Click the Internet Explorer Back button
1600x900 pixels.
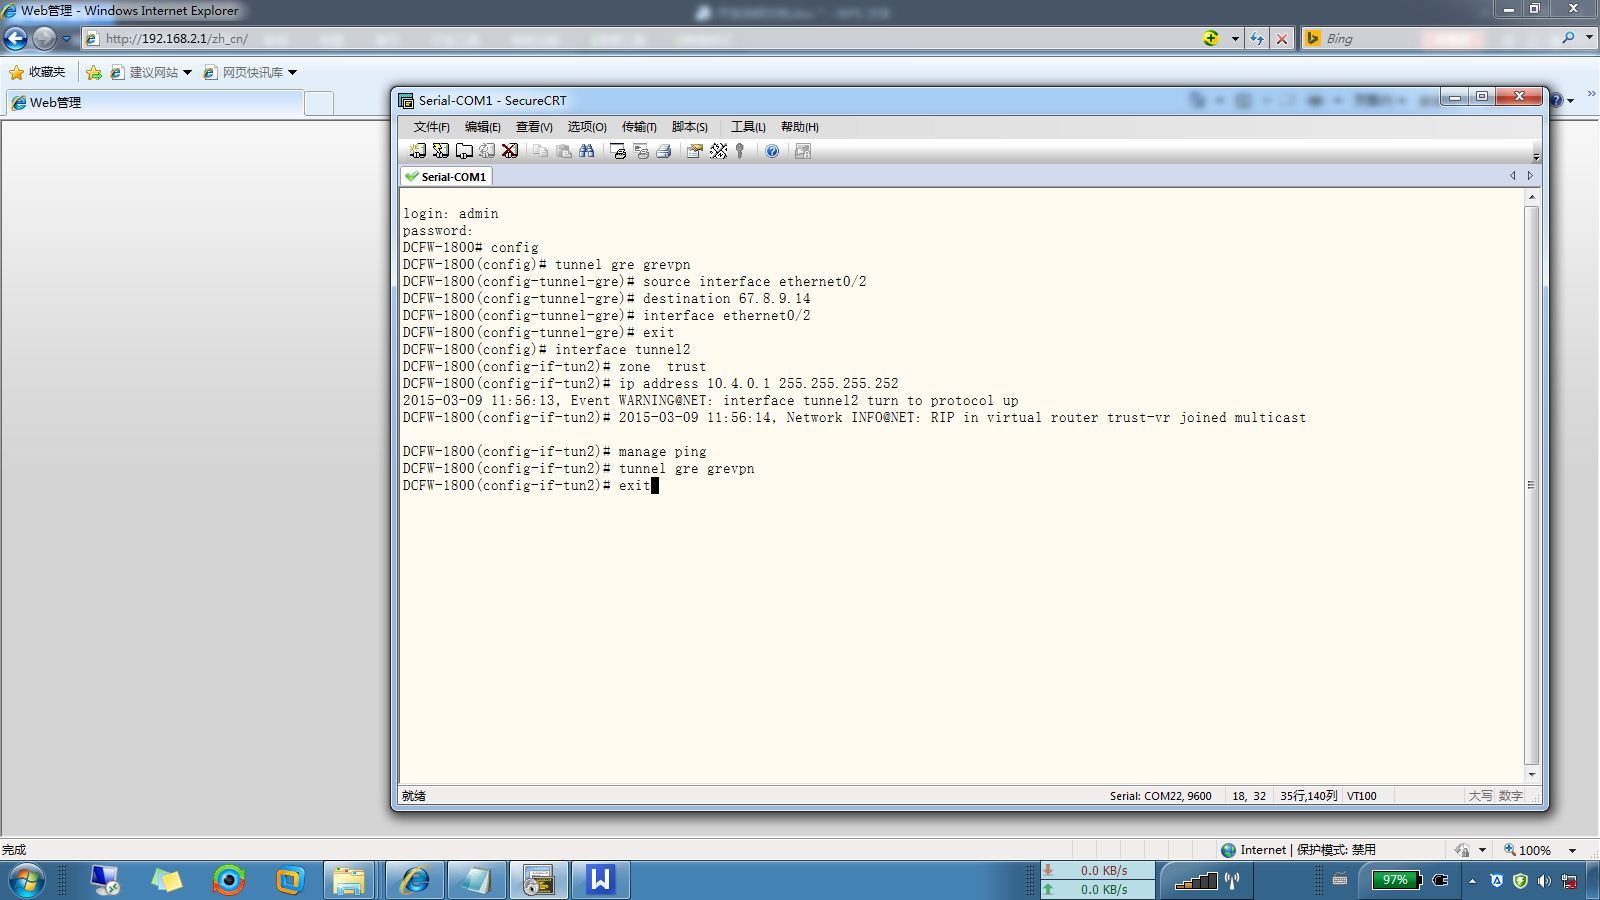pyautogui.click(x=16, y=38)
